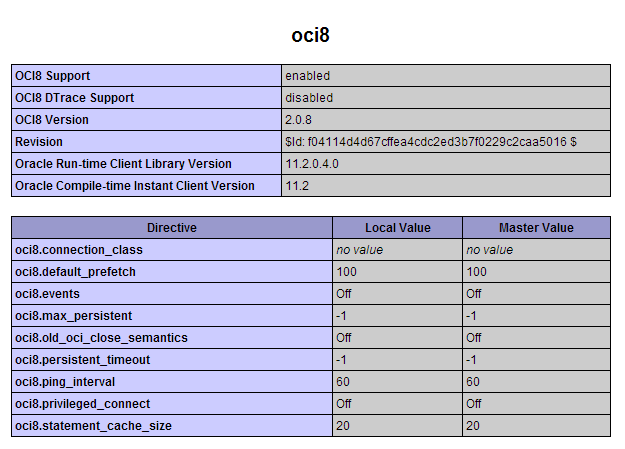Click the oci8.old_oci_close_semantics directive cell
625x449 pixels.
[172, 338]
